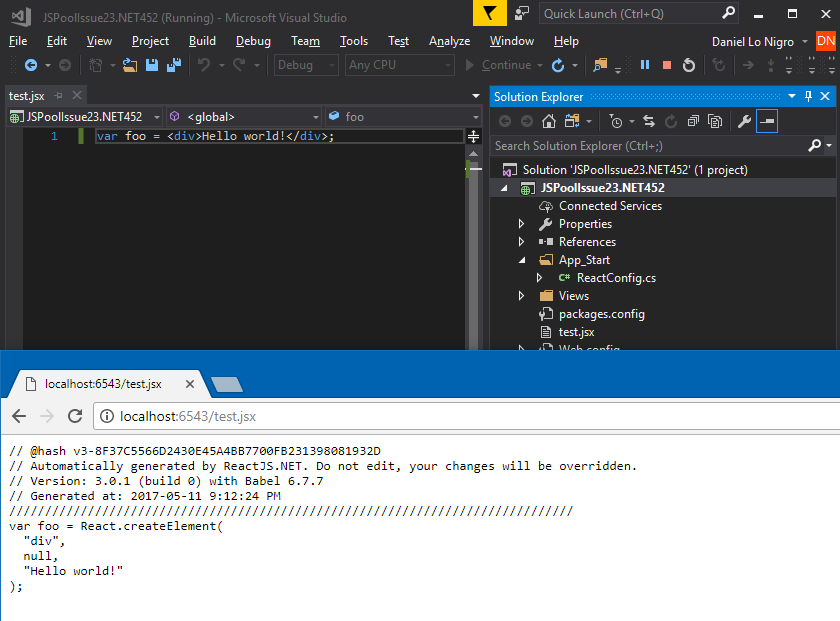Image resolution: width=840 pixels, height=621 pixels.
Task: Select test.jsx in Solution Explorer
Action: pos(576,332)
